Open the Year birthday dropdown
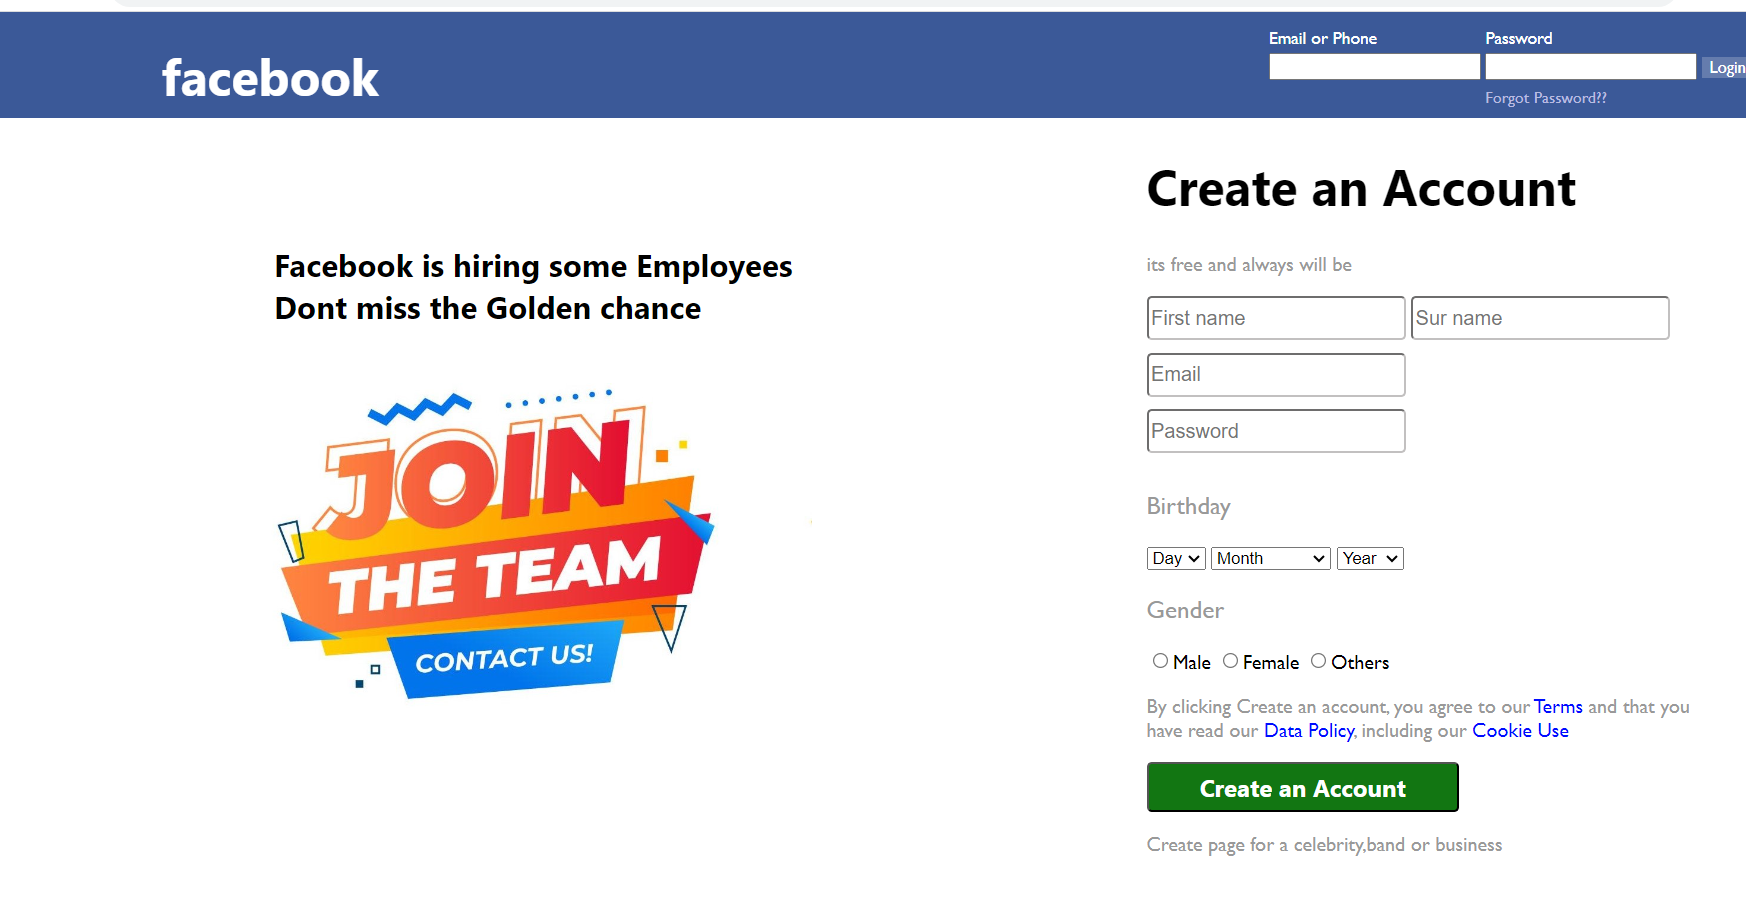This screenshot has height=912, width=1746. coord(1369,558)
